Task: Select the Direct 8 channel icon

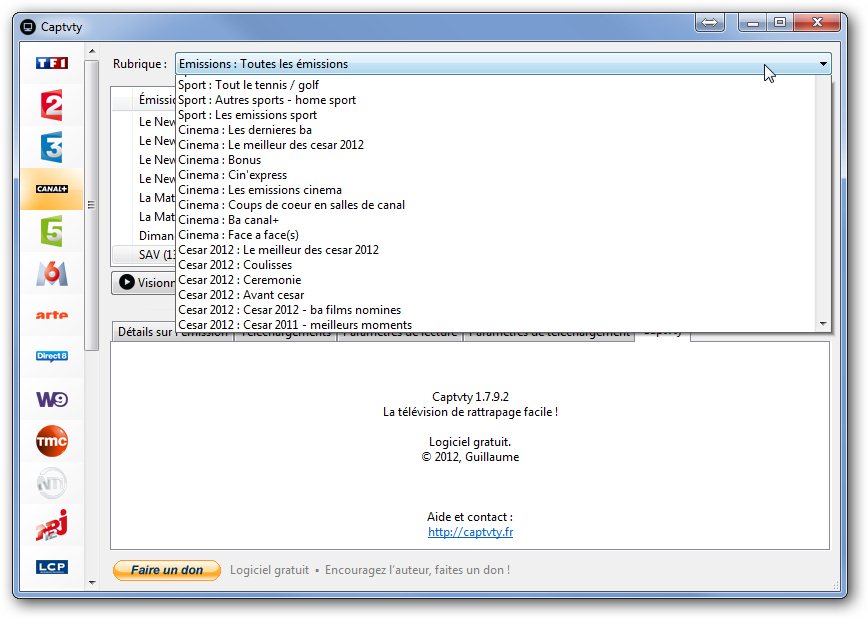Action: 51,357
